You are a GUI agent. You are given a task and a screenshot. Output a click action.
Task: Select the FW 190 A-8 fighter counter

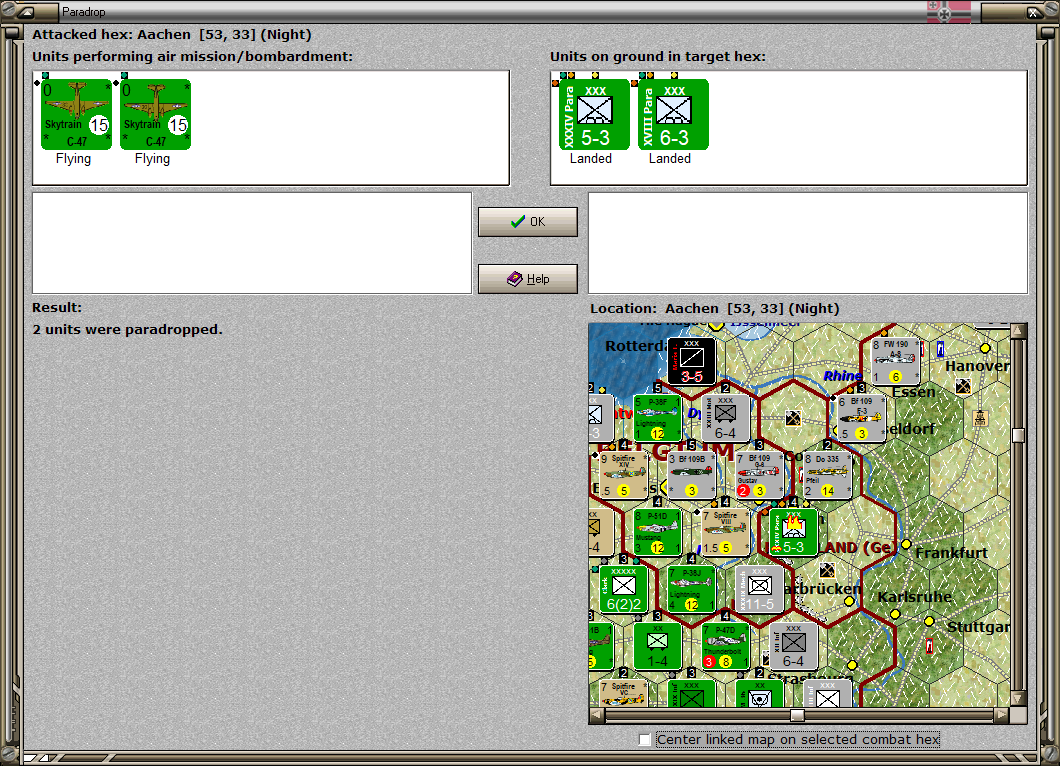click(895, 361)
